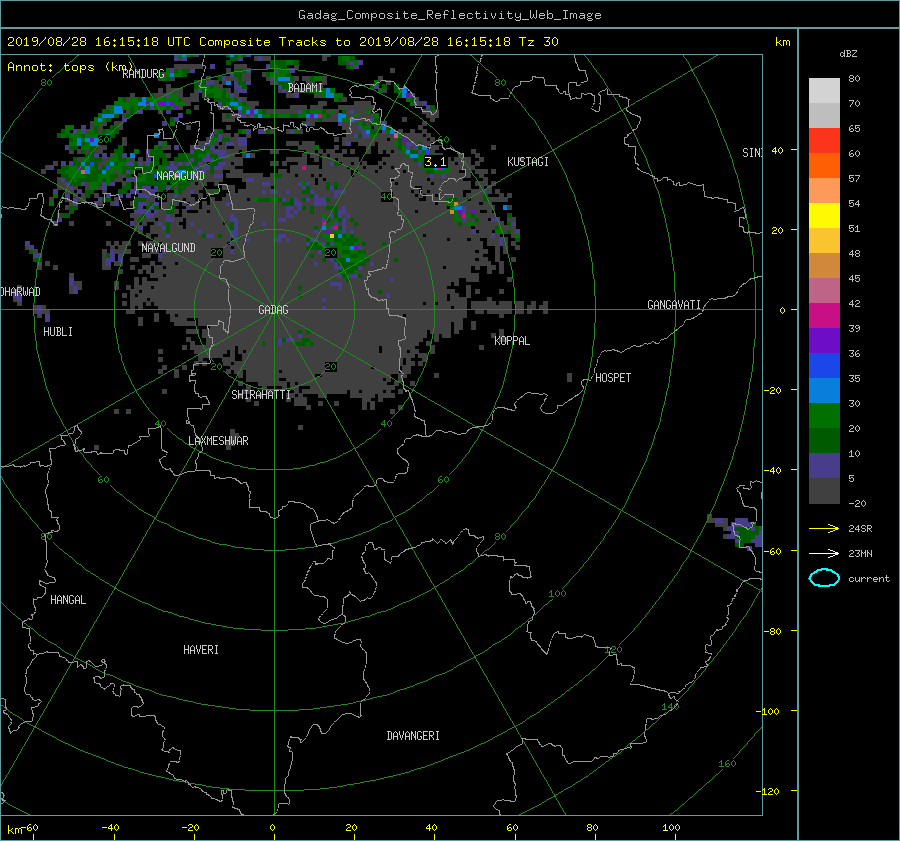The image size is (900, 841).
Task: Click the yellow 24SR arrow legend icon
Action: [824, 528]
